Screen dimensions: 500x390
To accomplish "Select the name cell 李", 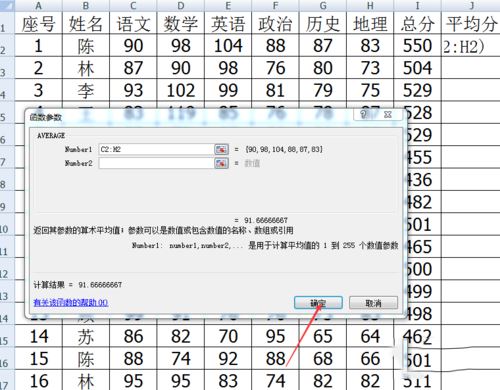I will click(x=86, y=90).
